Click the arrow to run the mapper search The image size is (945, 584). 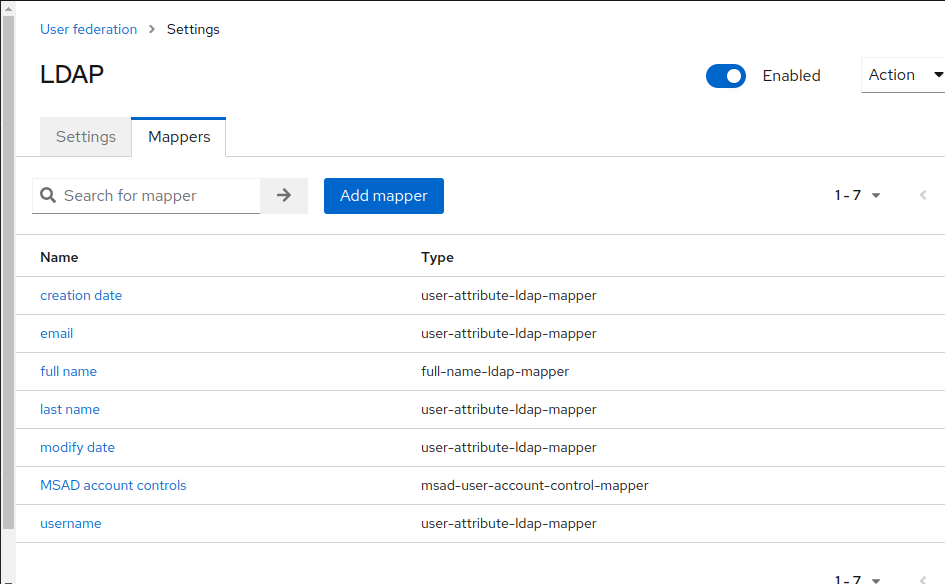283,195
